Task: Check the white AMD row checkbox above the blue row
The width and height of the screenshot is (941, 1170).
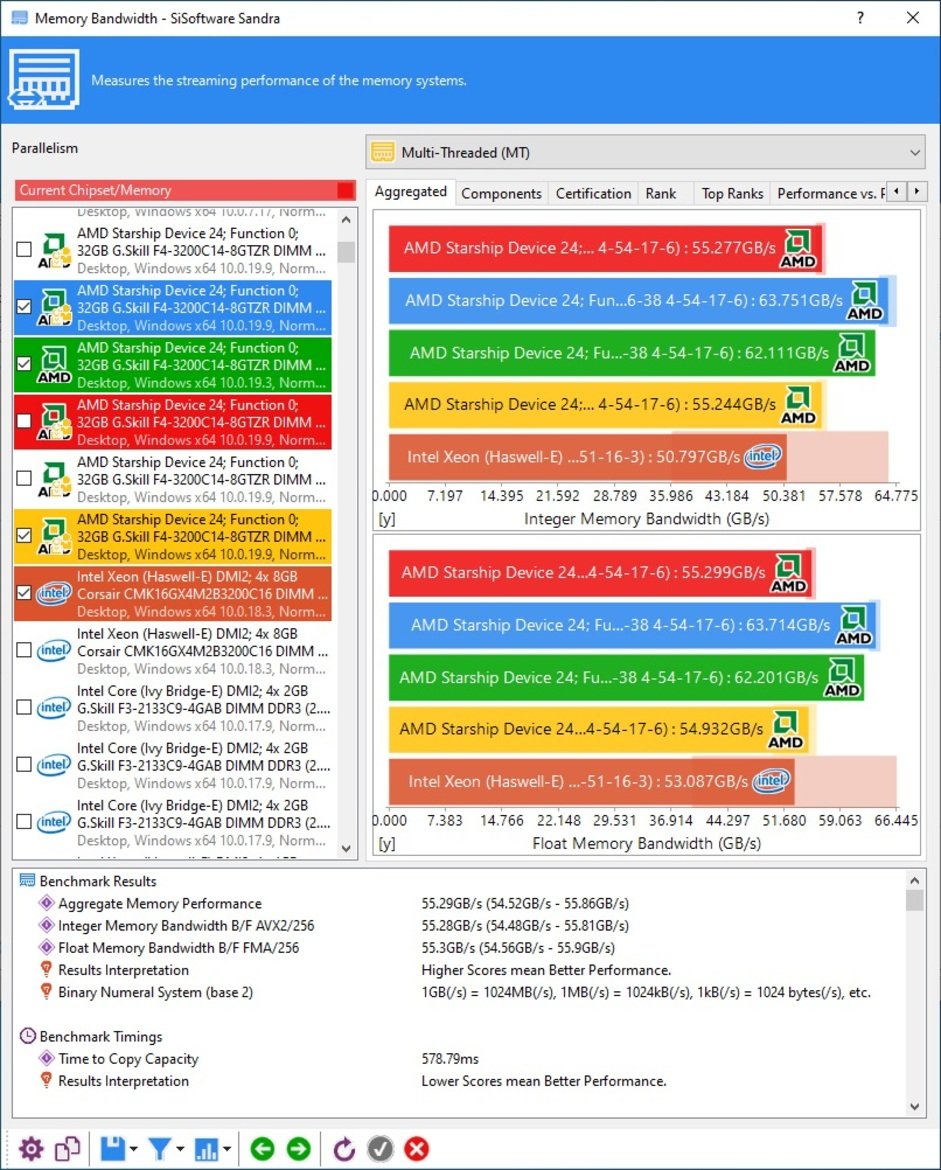Action: (24, 249)
